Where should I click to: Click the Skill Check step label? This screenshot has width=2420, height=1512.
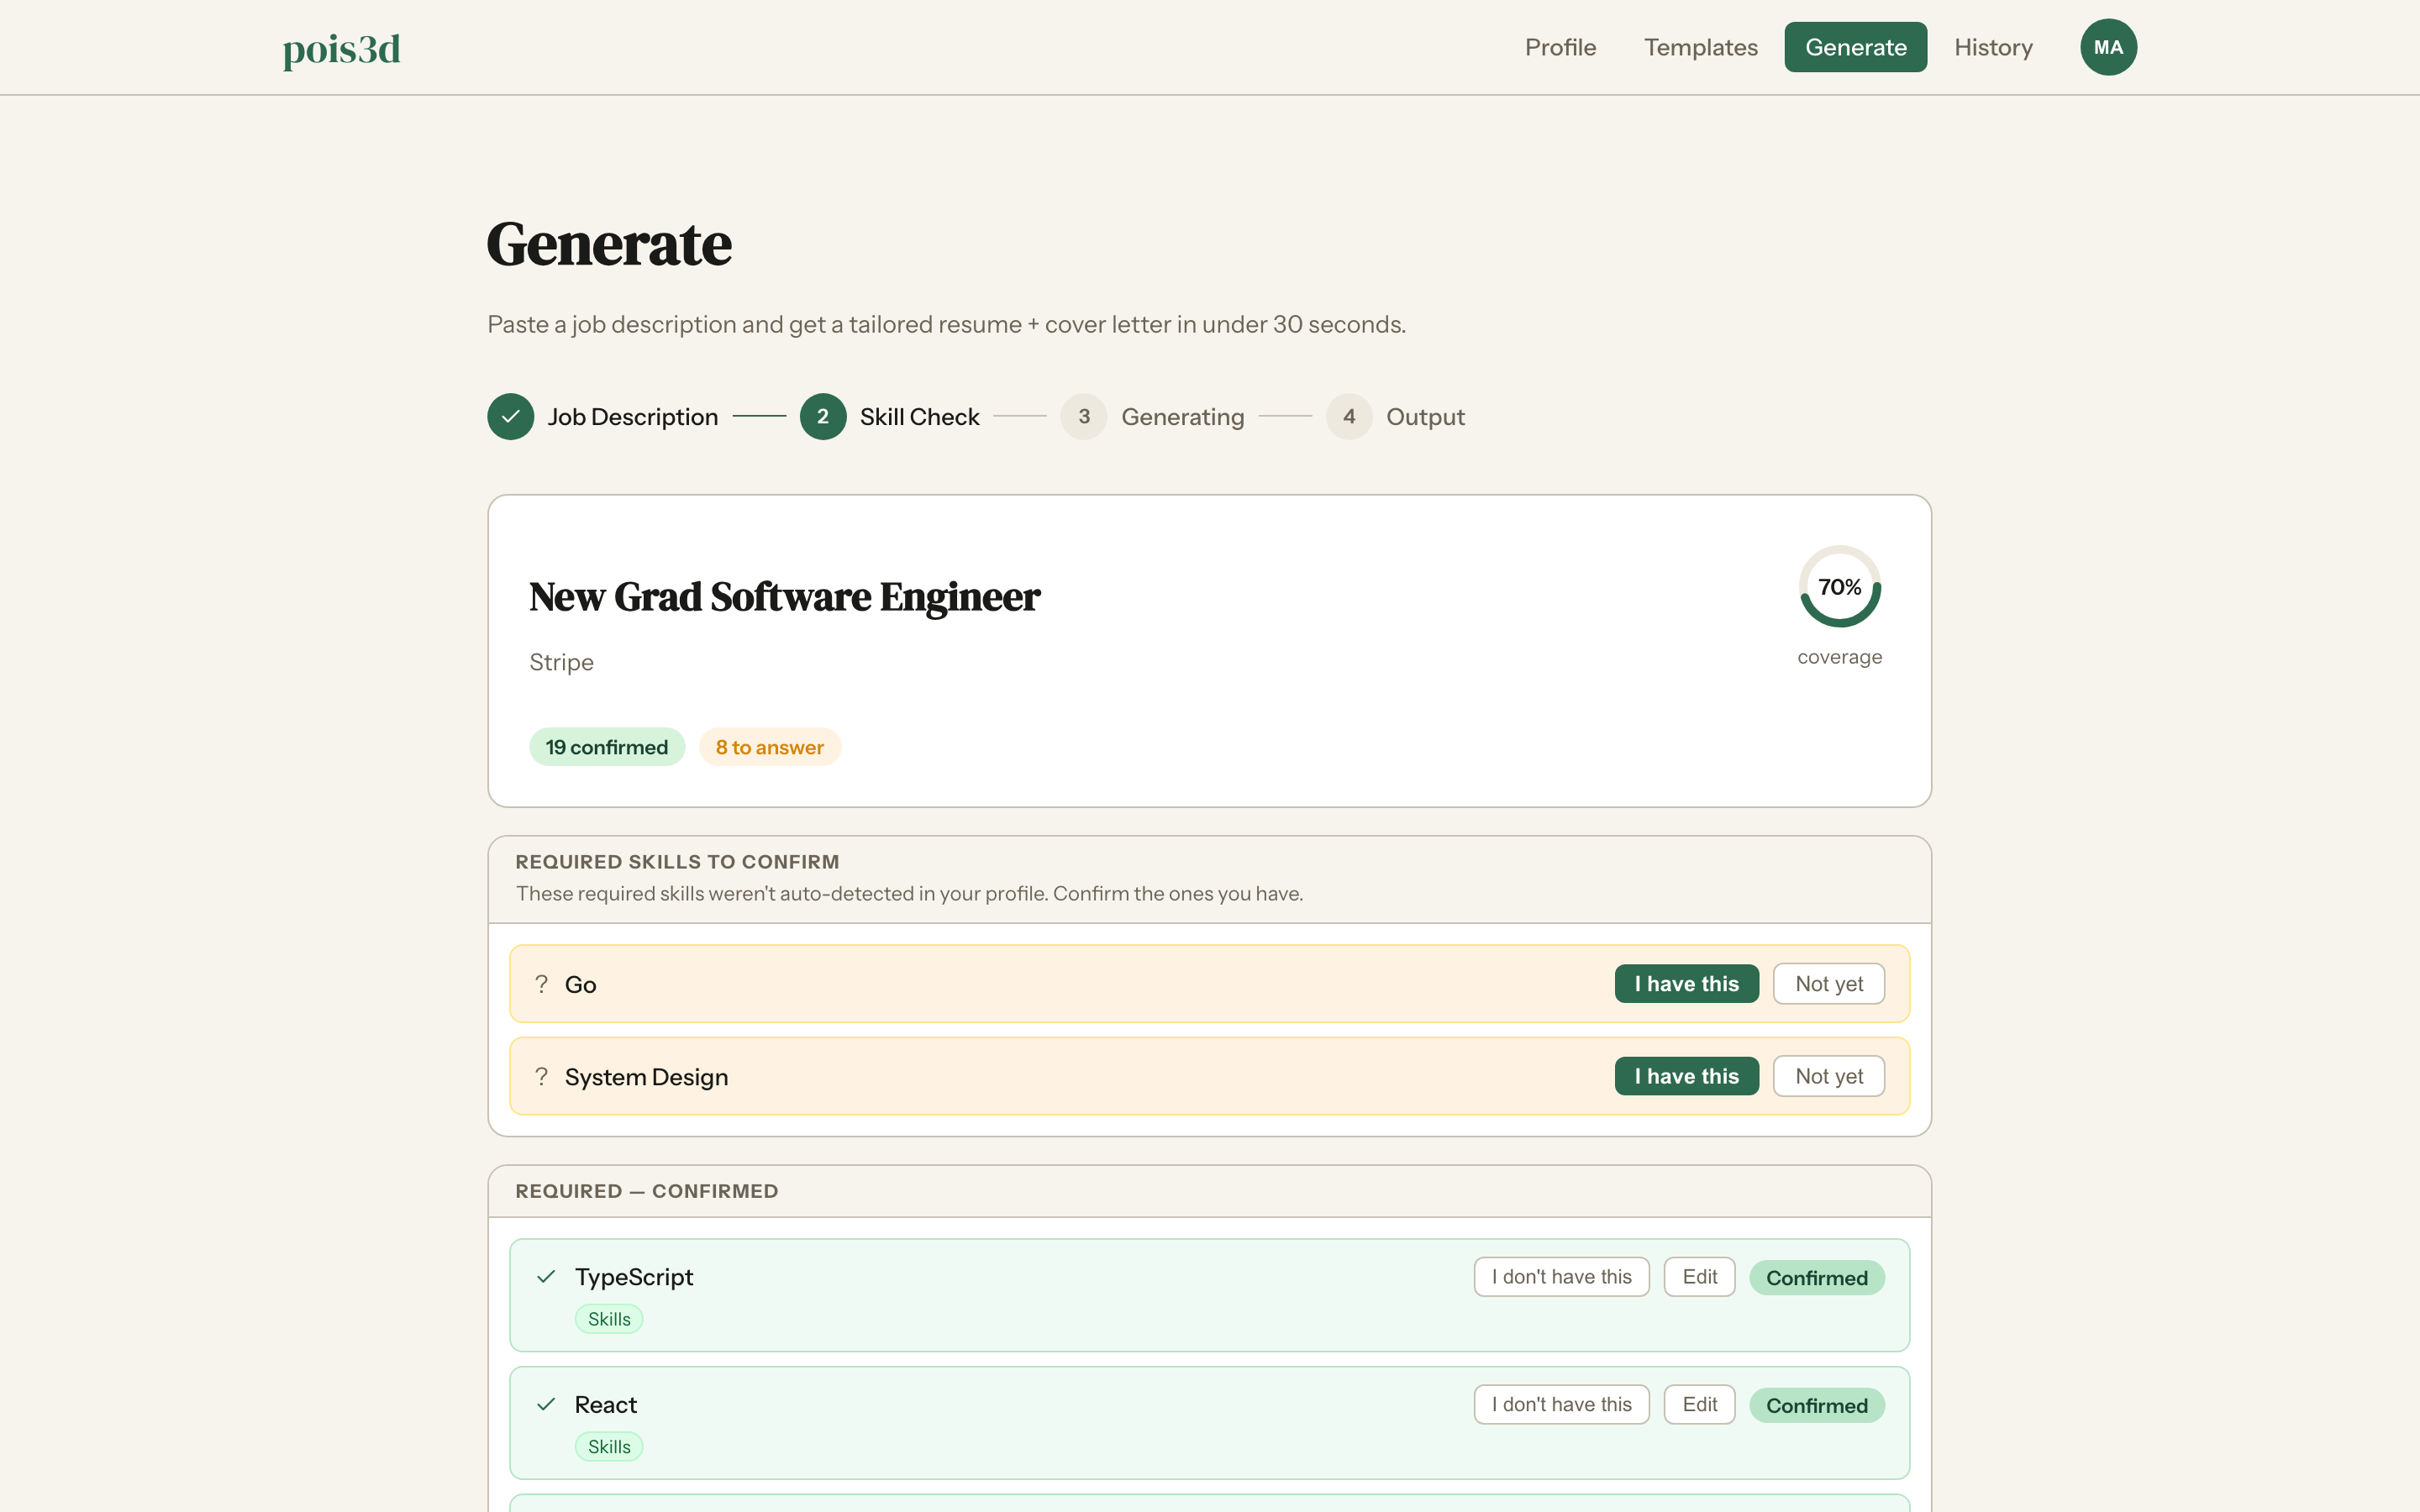coord(919,417)
